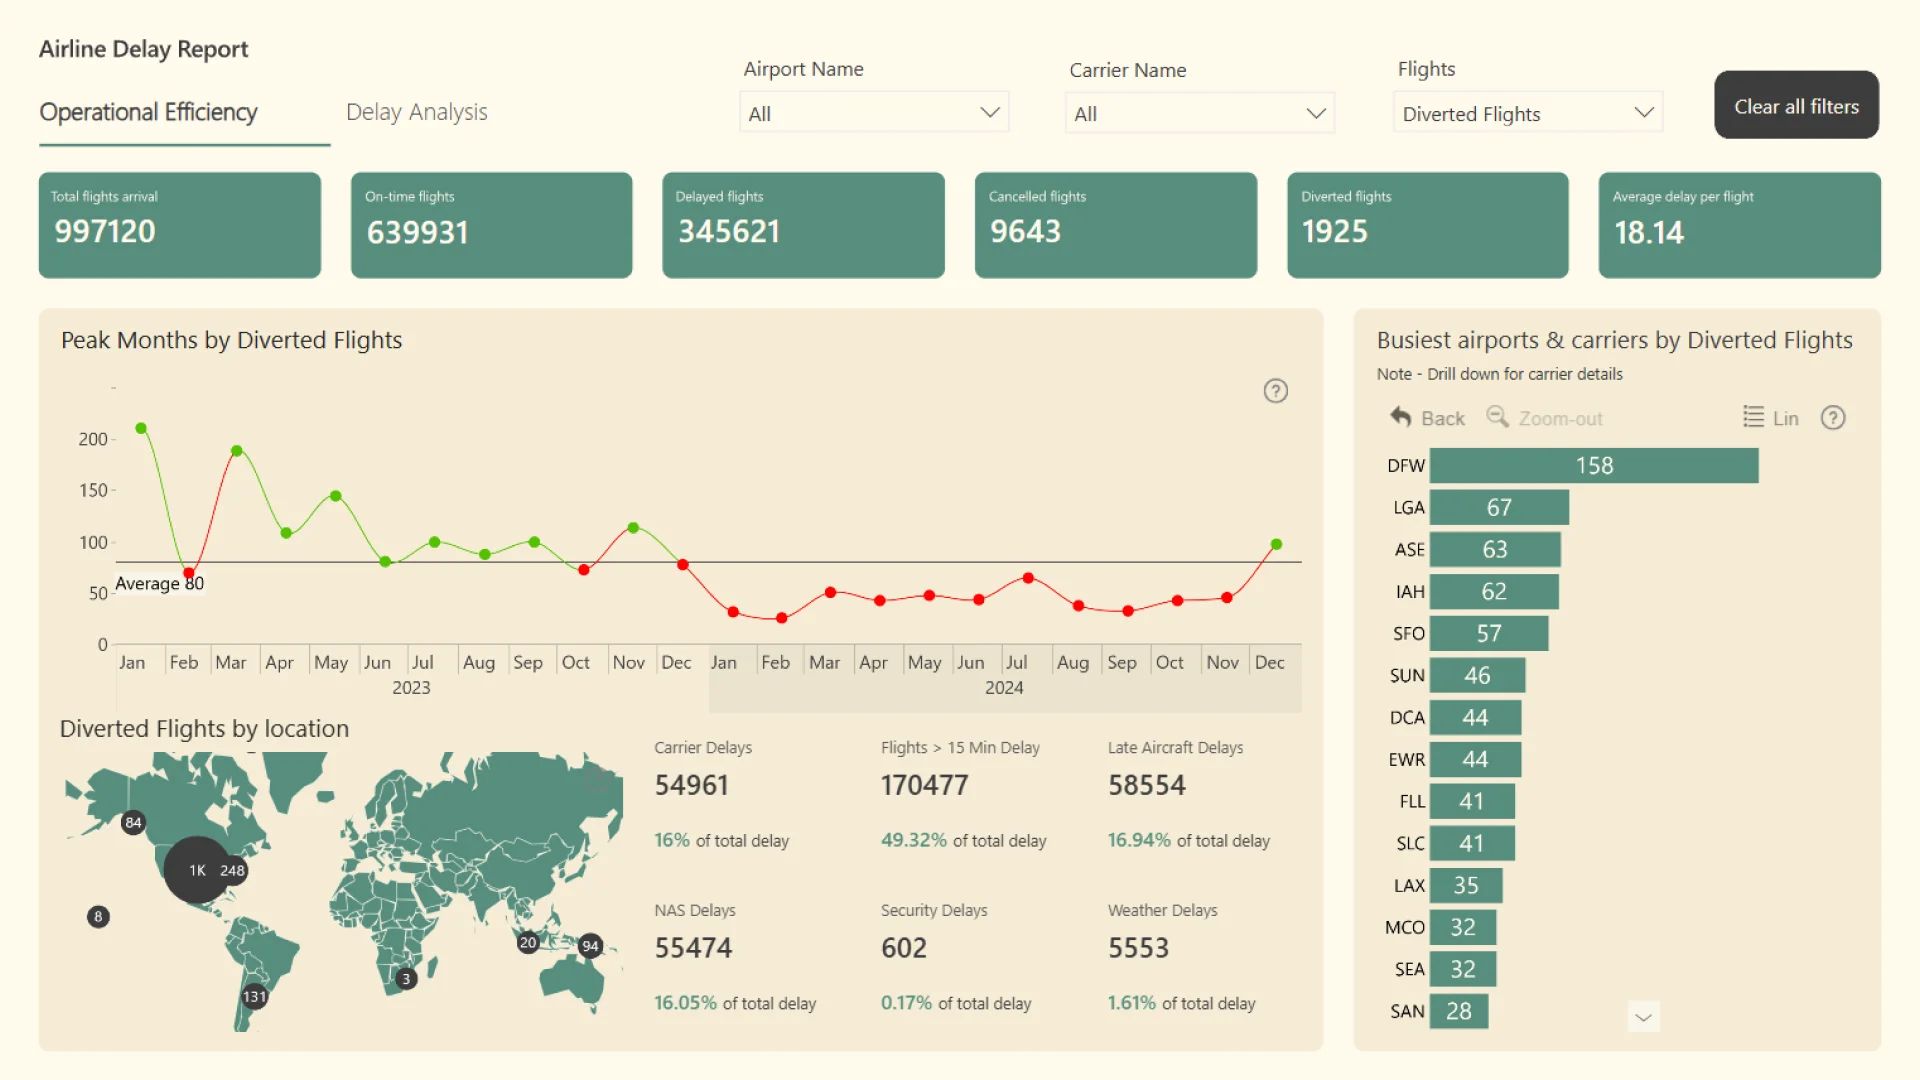Image resolution: width=1920 pixels, height=1080 pixels.
Task: Select the FLL bar showing 41
Action: (1472, 802)
